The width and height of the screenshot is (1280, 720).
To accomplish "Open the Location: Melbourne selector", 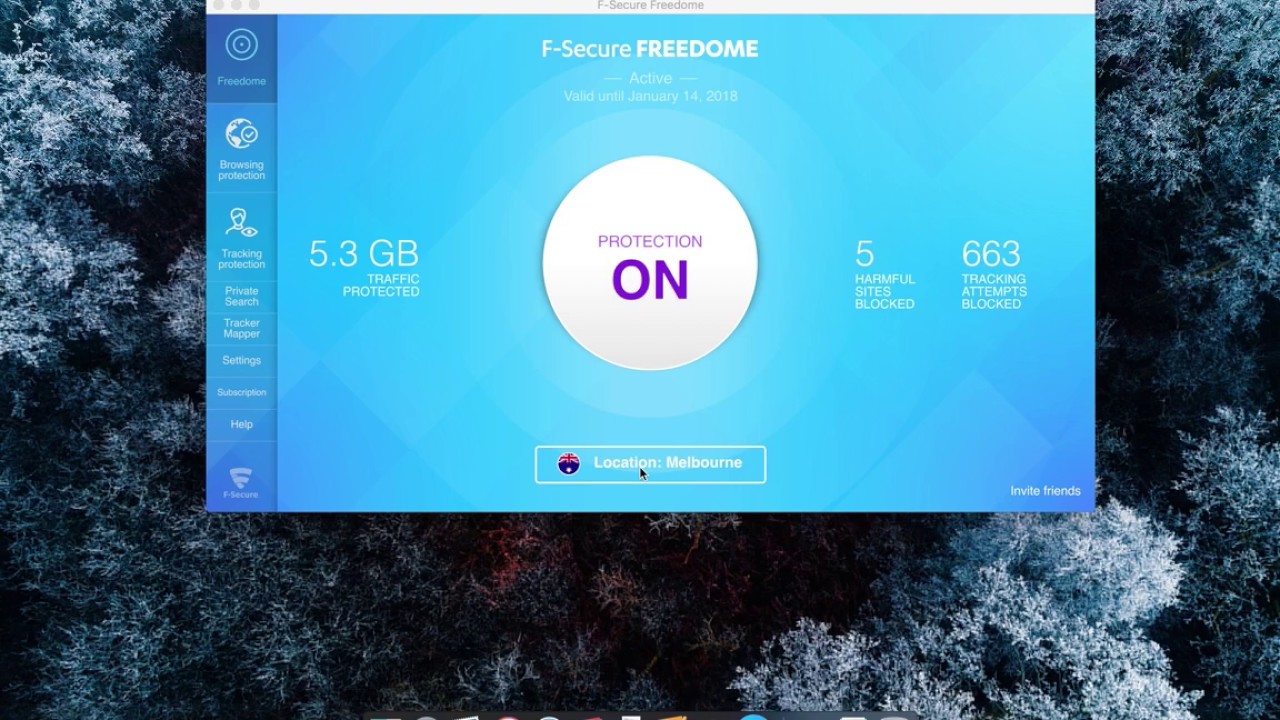I will (650, 464).
